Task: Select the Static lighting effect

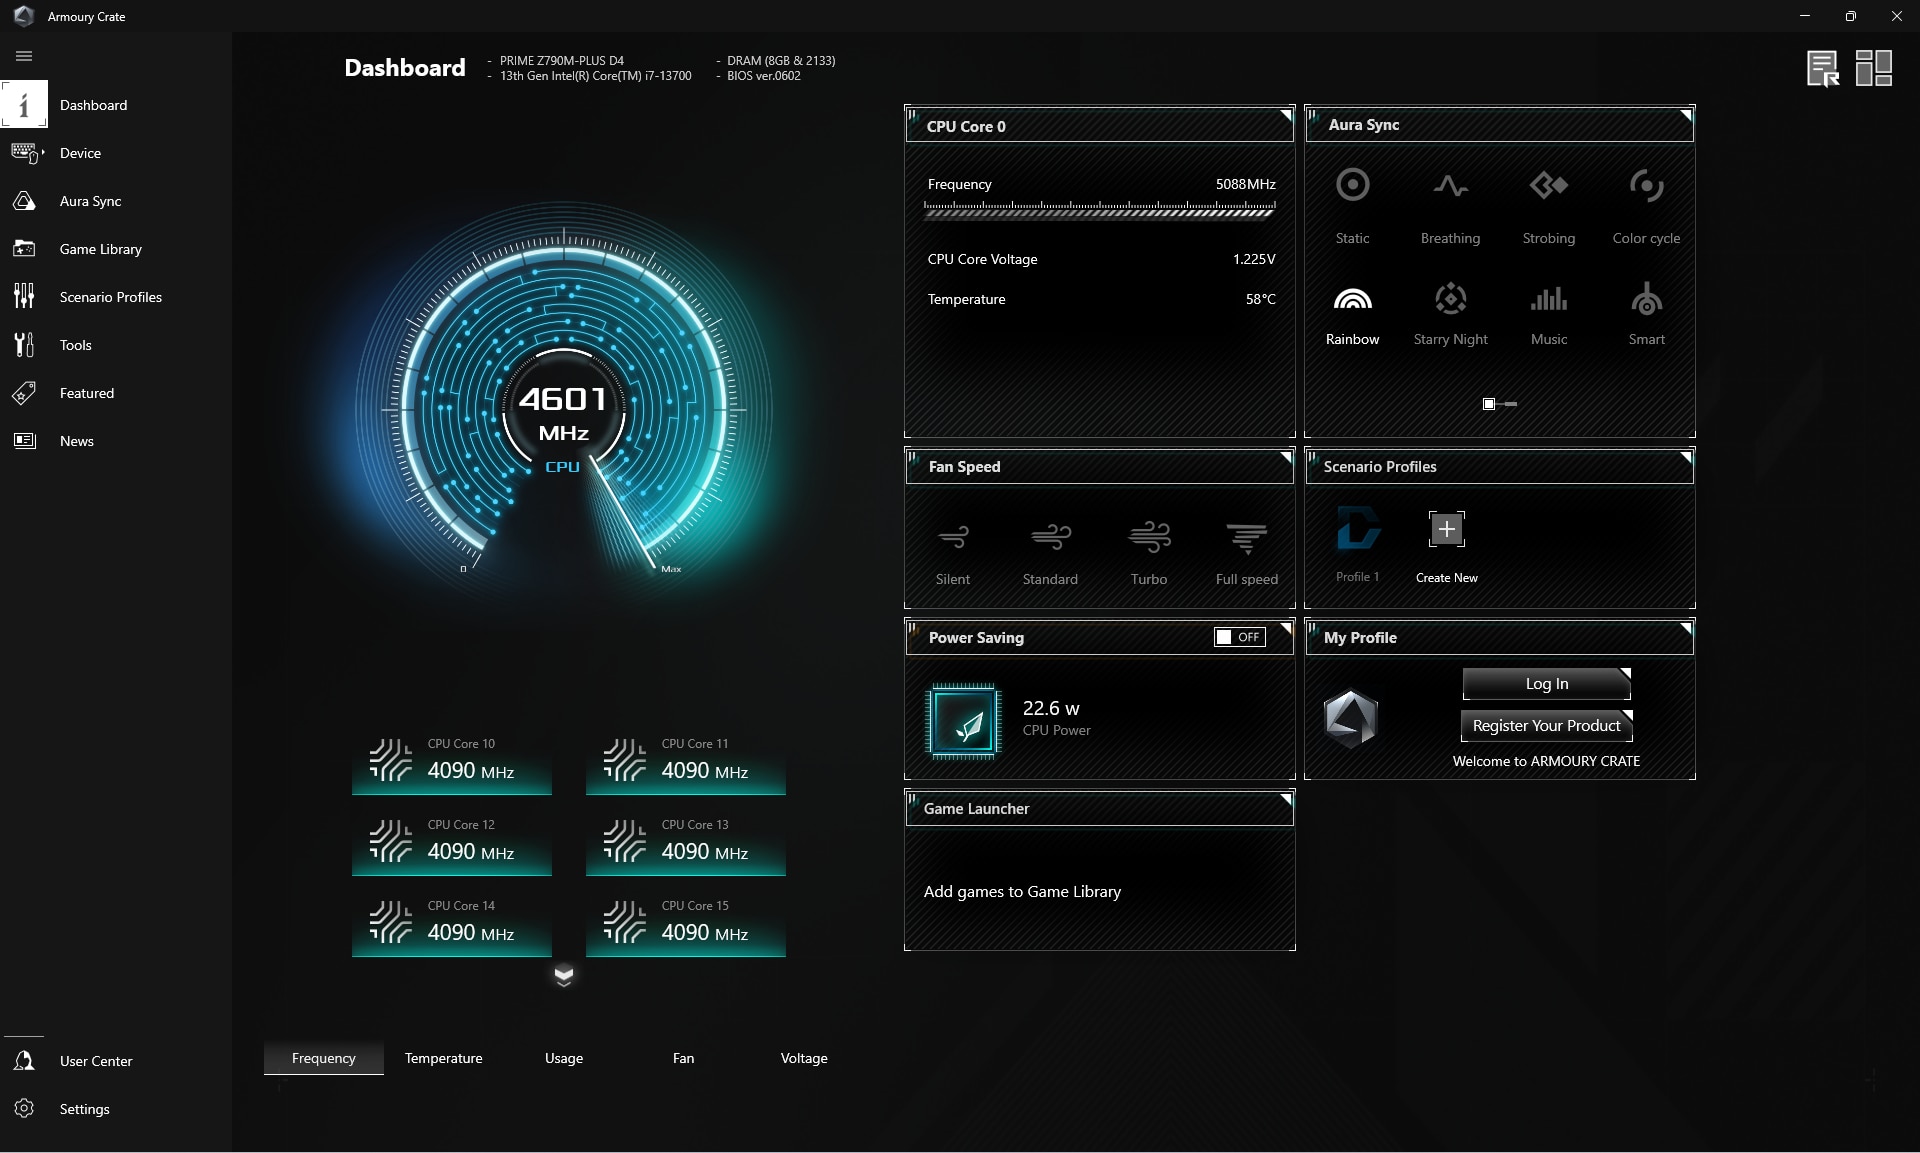Action: point(1352,206)
